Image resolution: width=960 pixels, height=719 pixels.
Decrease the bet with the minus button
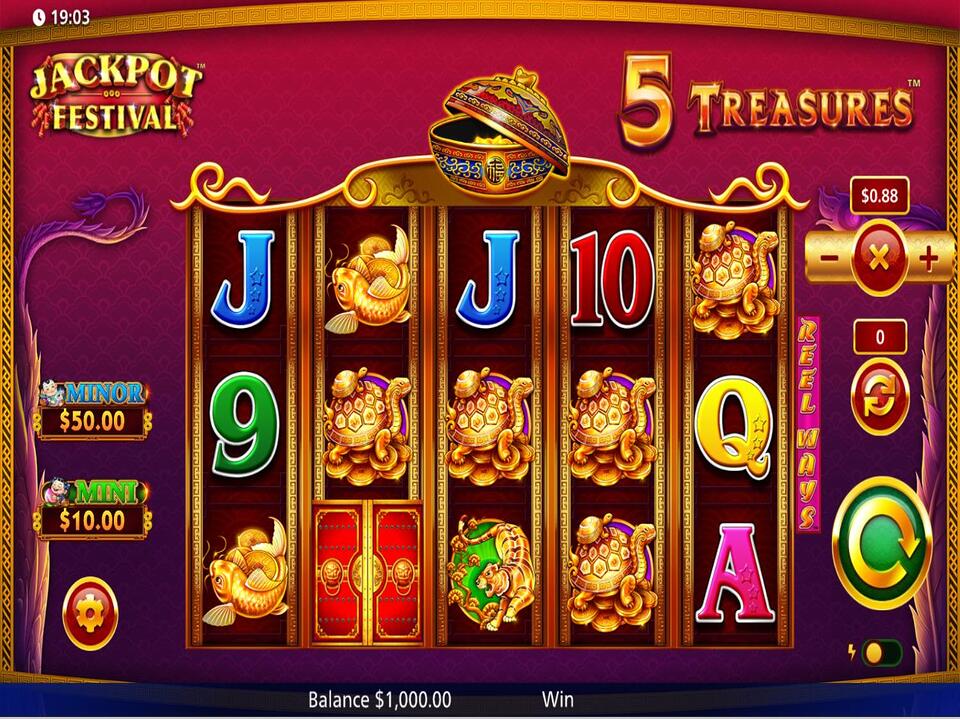pos(828,258)
